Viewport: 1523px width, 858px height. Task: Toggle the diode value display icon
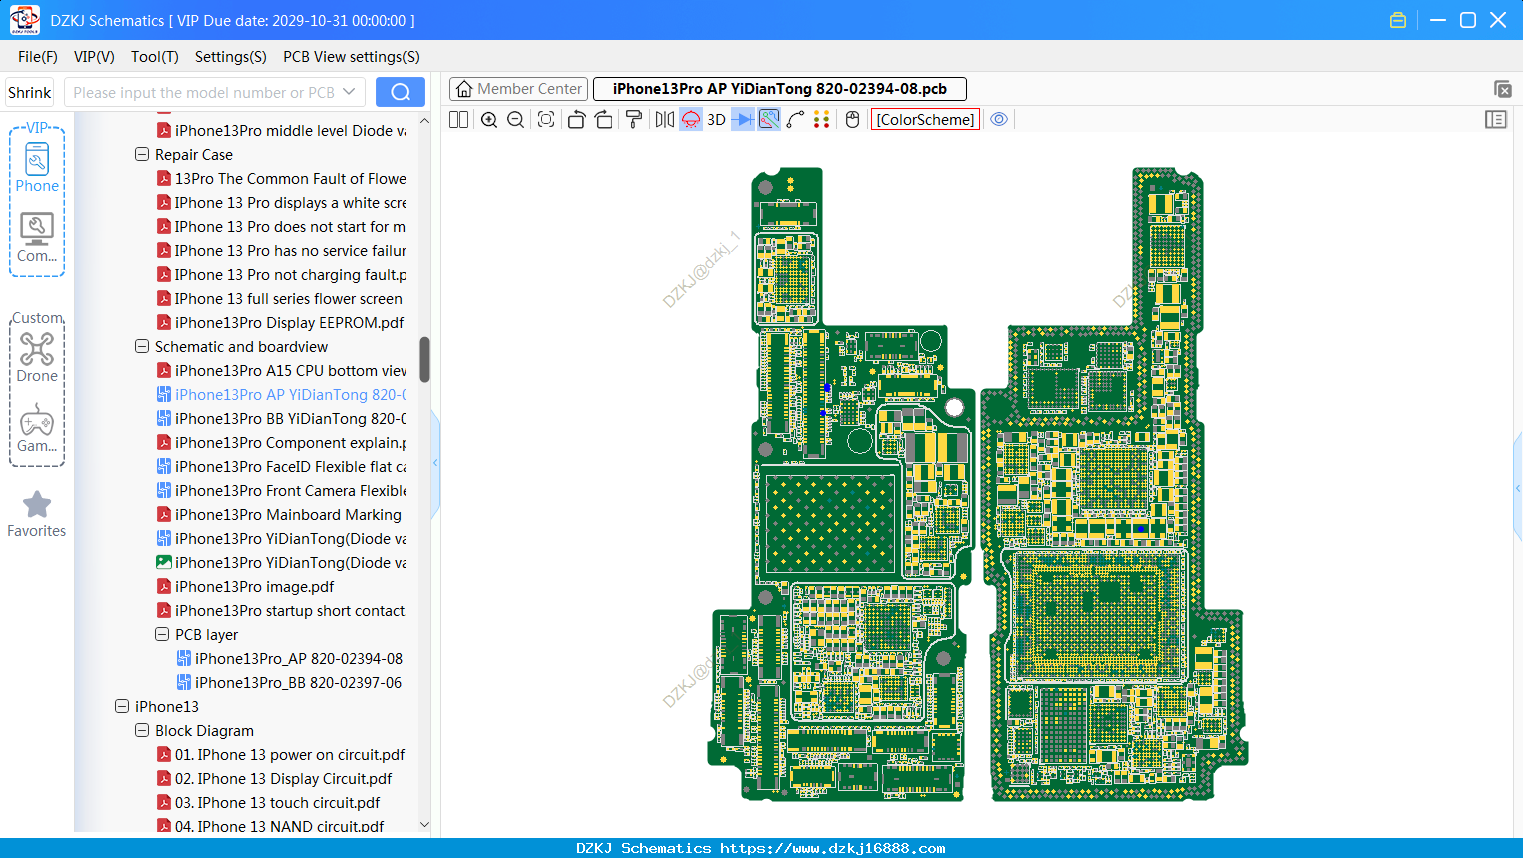tap(743, 120)
